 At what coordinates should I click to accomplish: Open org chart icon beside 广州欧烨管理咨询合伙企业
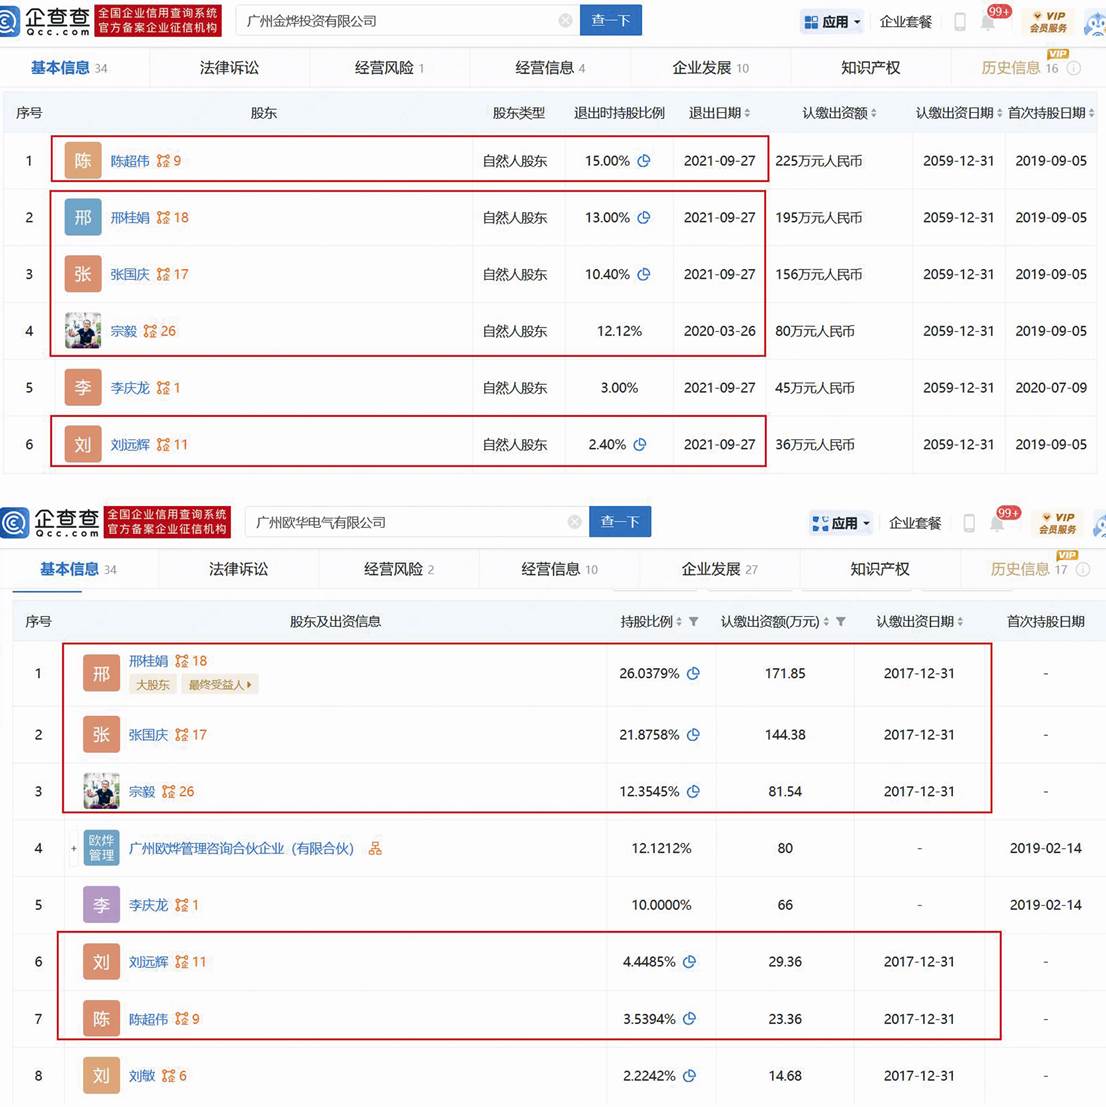(375, 849)
